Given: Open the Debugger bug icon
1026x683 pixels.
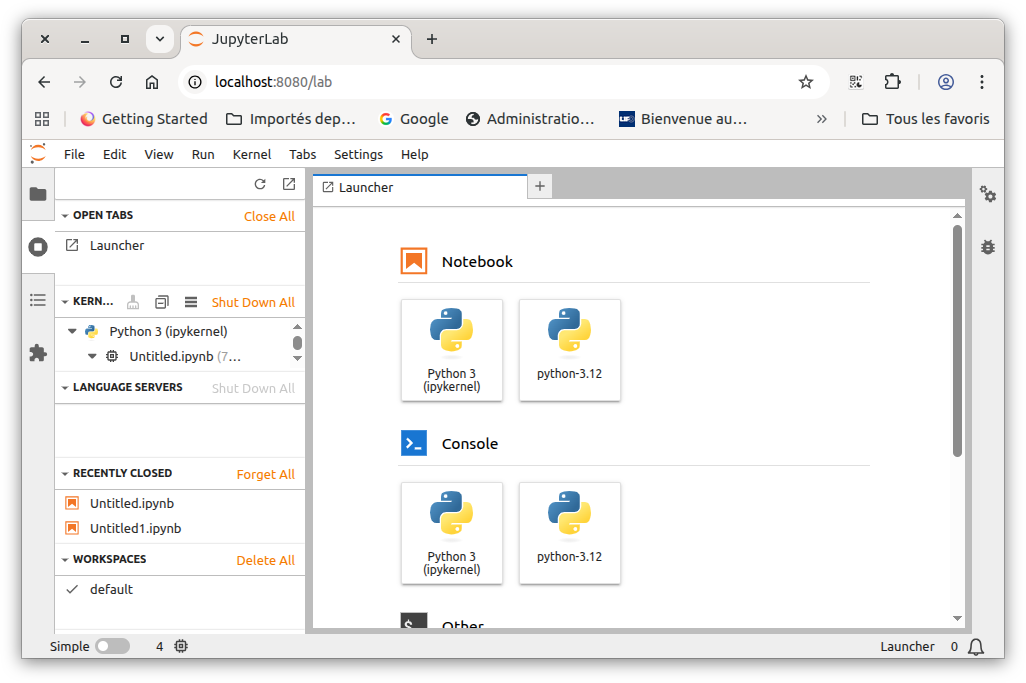Looking at the screenshot, I should click(988, 246).
